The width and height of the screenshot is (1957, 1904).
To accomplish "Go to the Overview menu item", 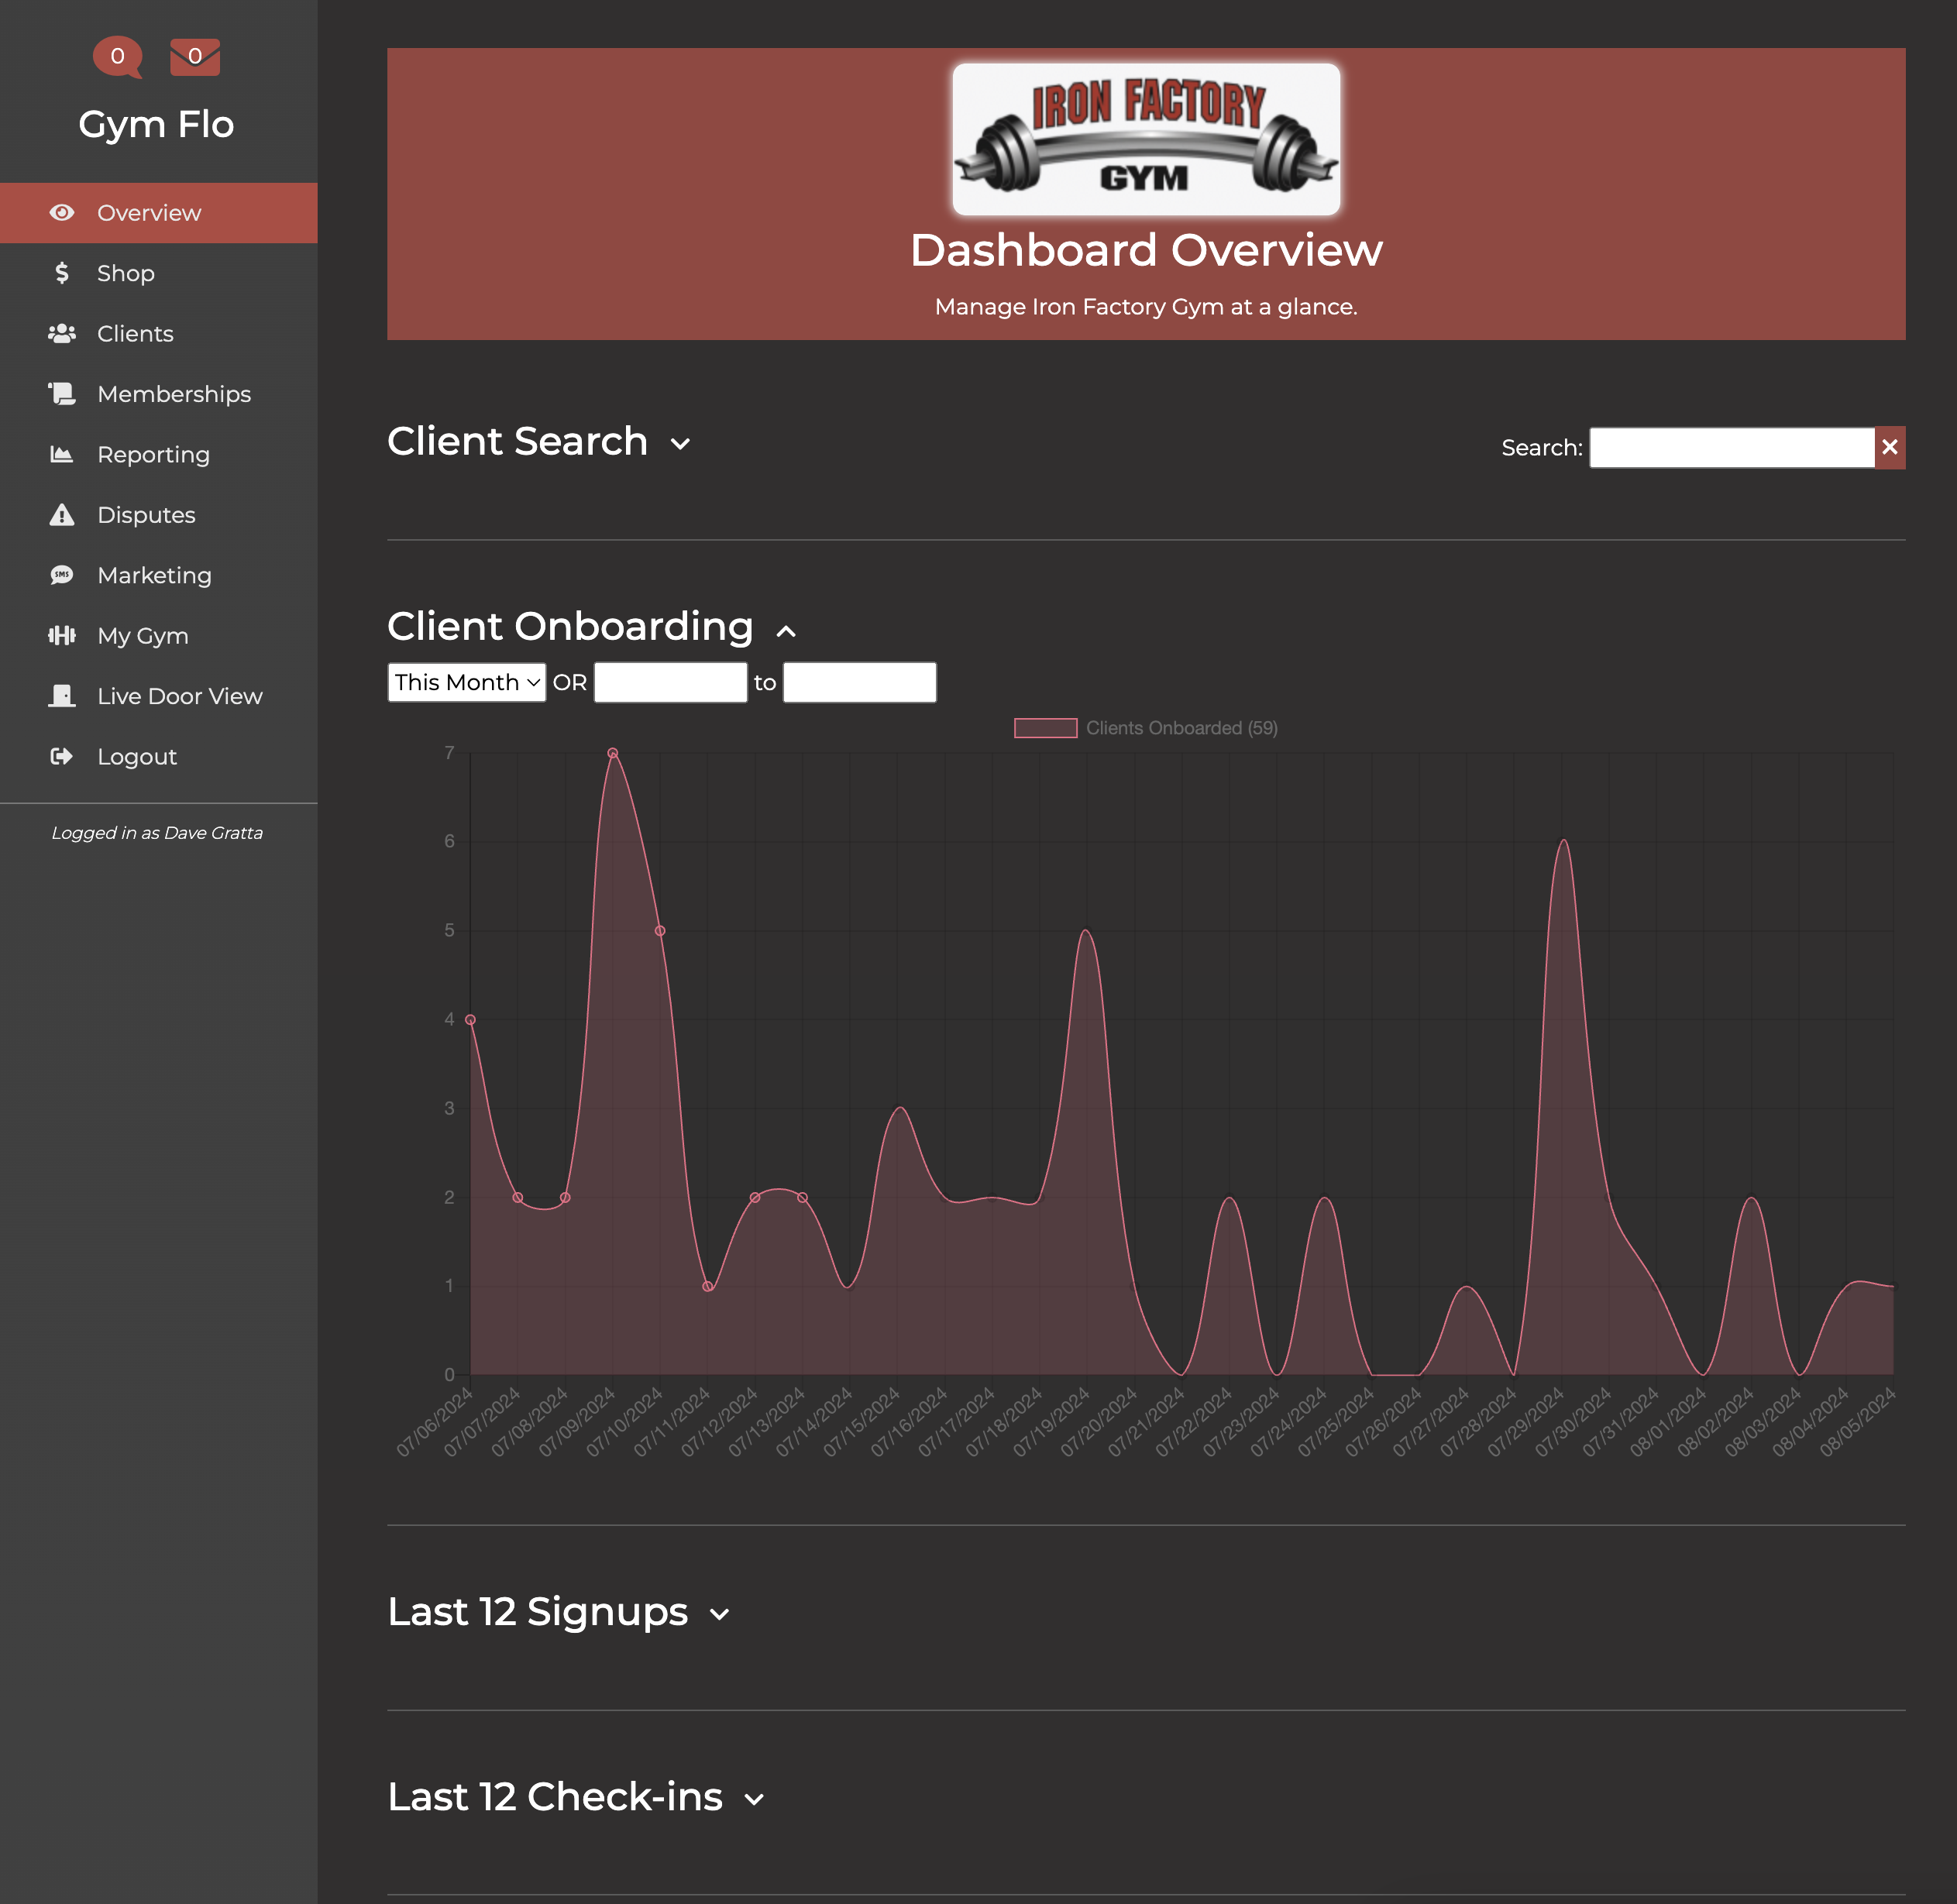I will click(159, 213).
